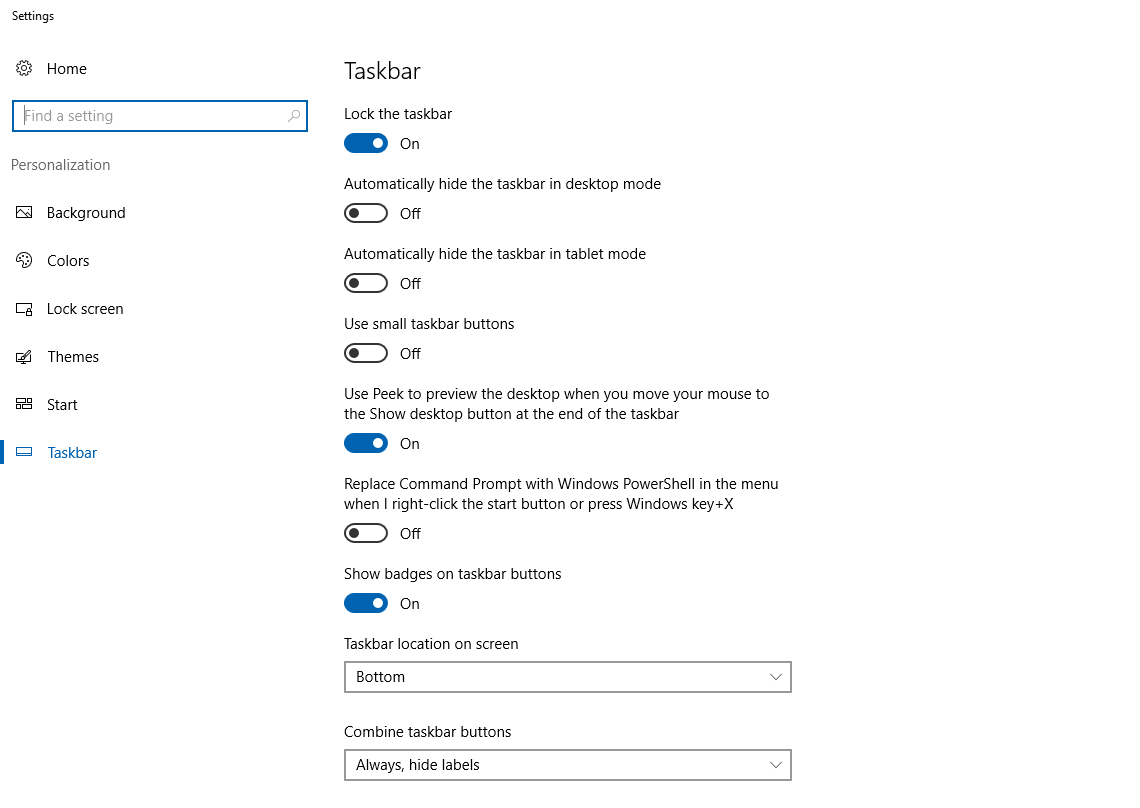Click the Themes brush icon

click(x=24, y=357)
